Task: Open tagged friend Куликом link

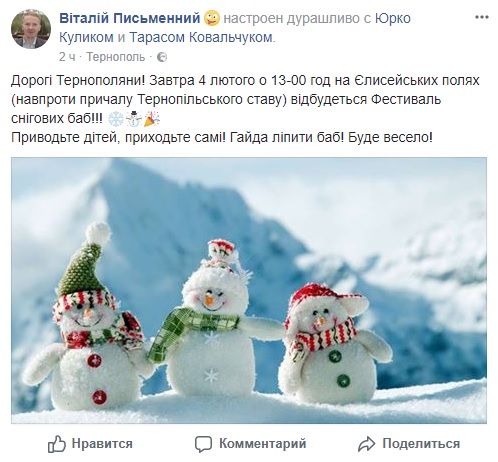Action: [86, 37]
